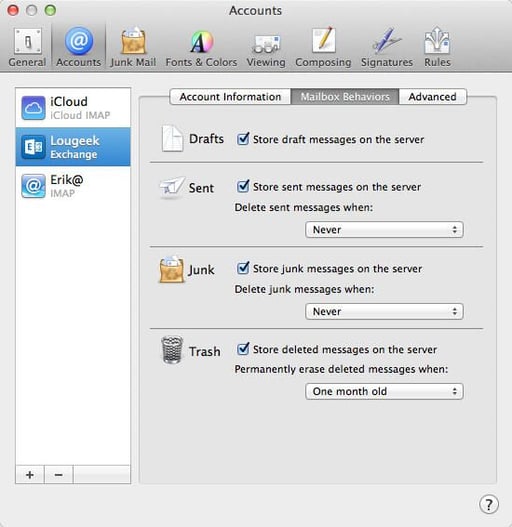Open Fonts & Colors preferences
512x527 pixels.
pyautogui.click(x=201, y=47)
